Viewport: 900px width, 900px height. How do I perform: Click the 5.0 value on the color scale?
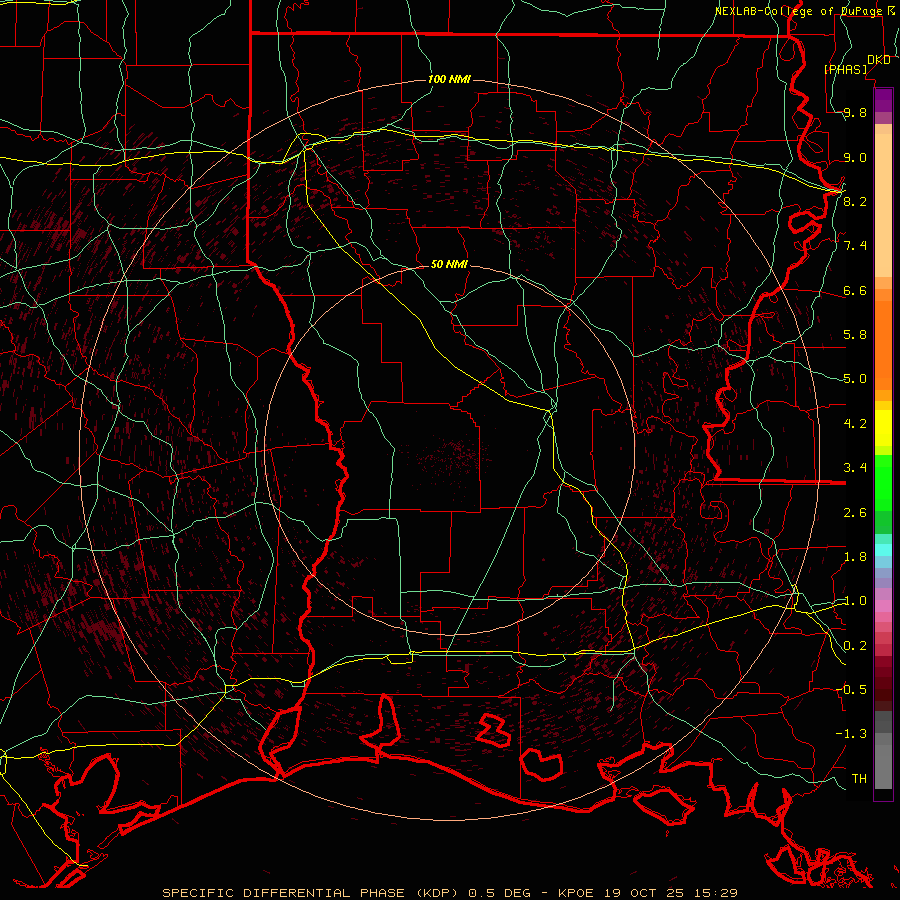coord(855,379)
